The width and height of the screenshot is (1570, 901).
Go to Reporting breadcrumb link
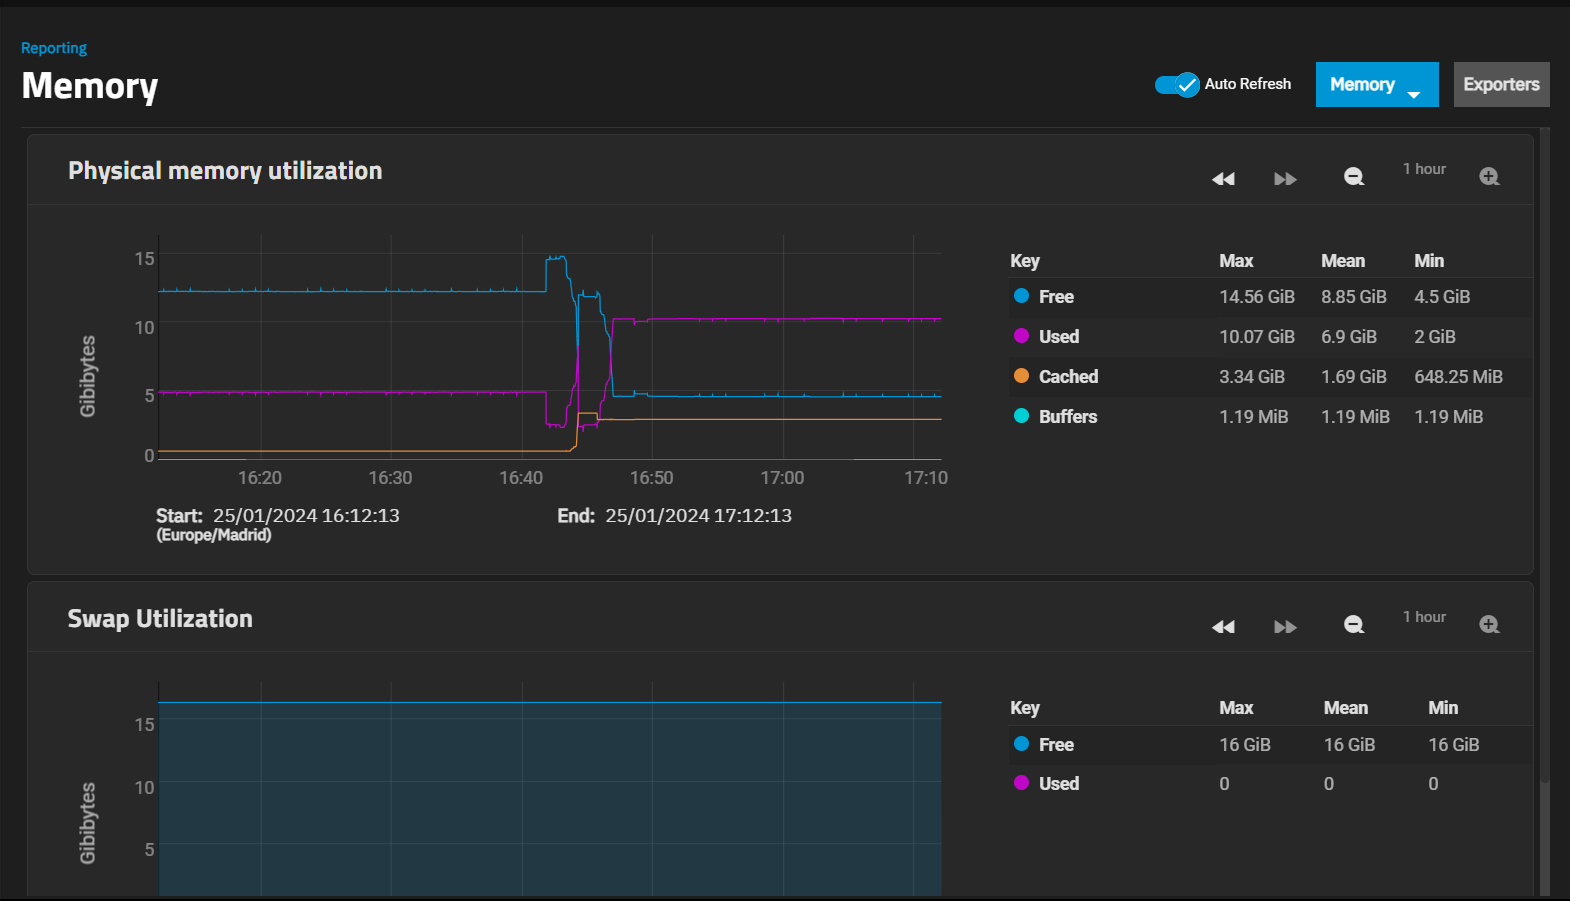(x=54, y=48)
